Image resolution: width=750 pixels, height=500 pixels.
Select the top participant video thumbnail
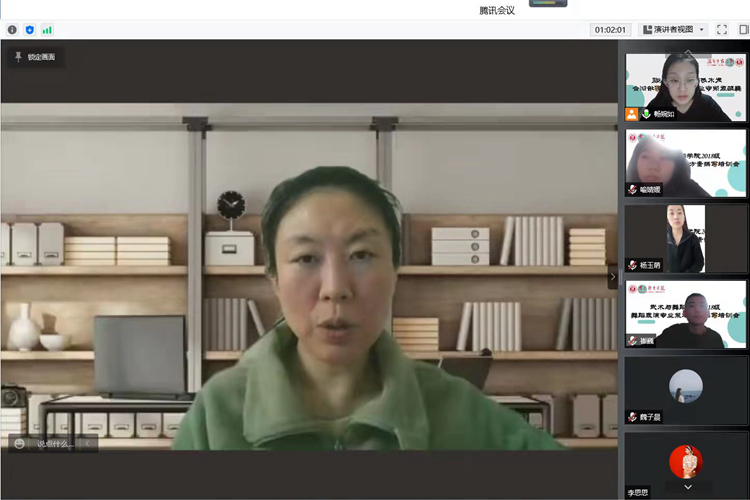(685, 85)
